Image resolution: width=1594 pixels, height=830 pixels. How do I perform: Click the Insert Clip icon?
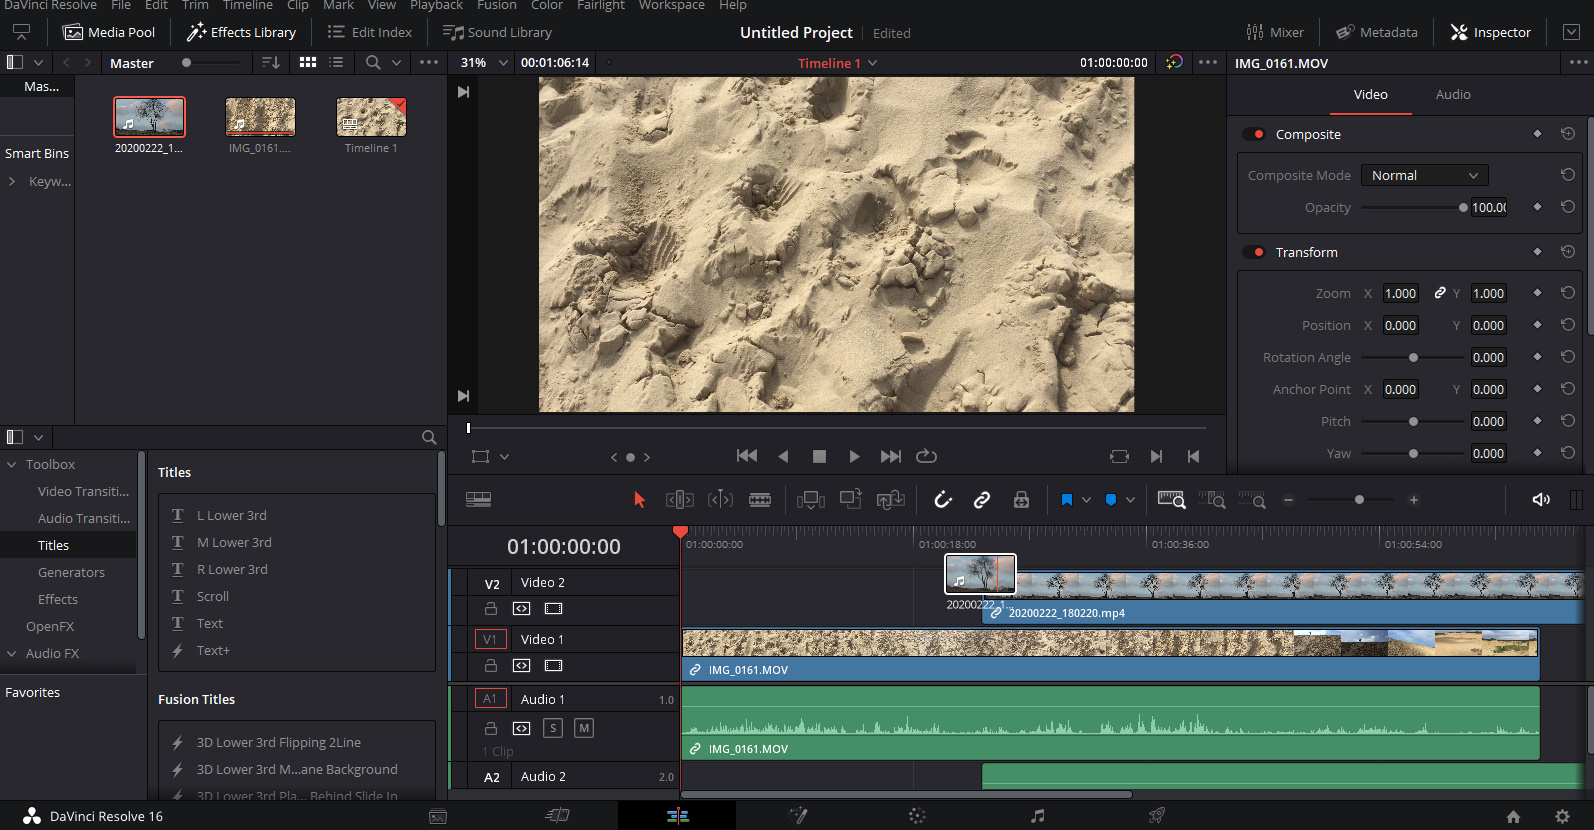pos(811,500)
